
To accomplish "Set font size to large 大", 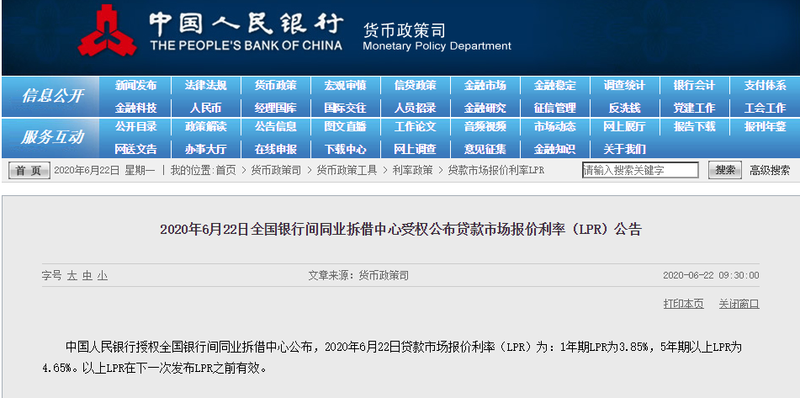I will click(72, 276).
